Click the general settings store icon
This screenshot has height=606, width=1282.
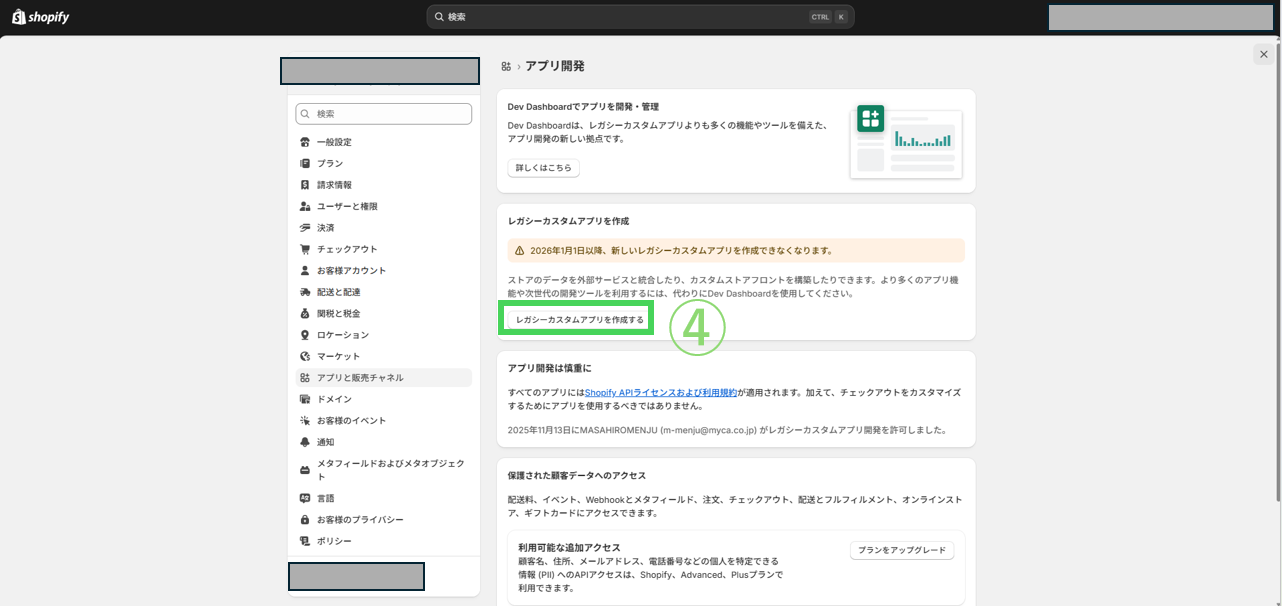(305, 142)
